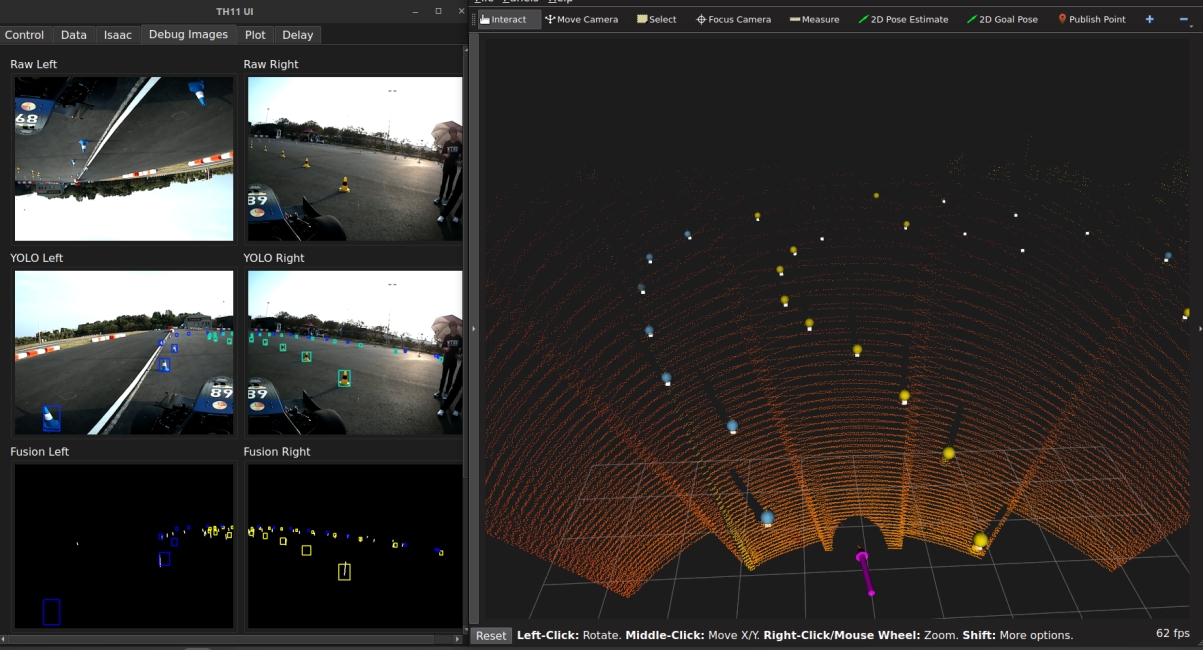Click the YOLO Left detection image
This screenshot has width=1203, height=650.
click(124, 352)
